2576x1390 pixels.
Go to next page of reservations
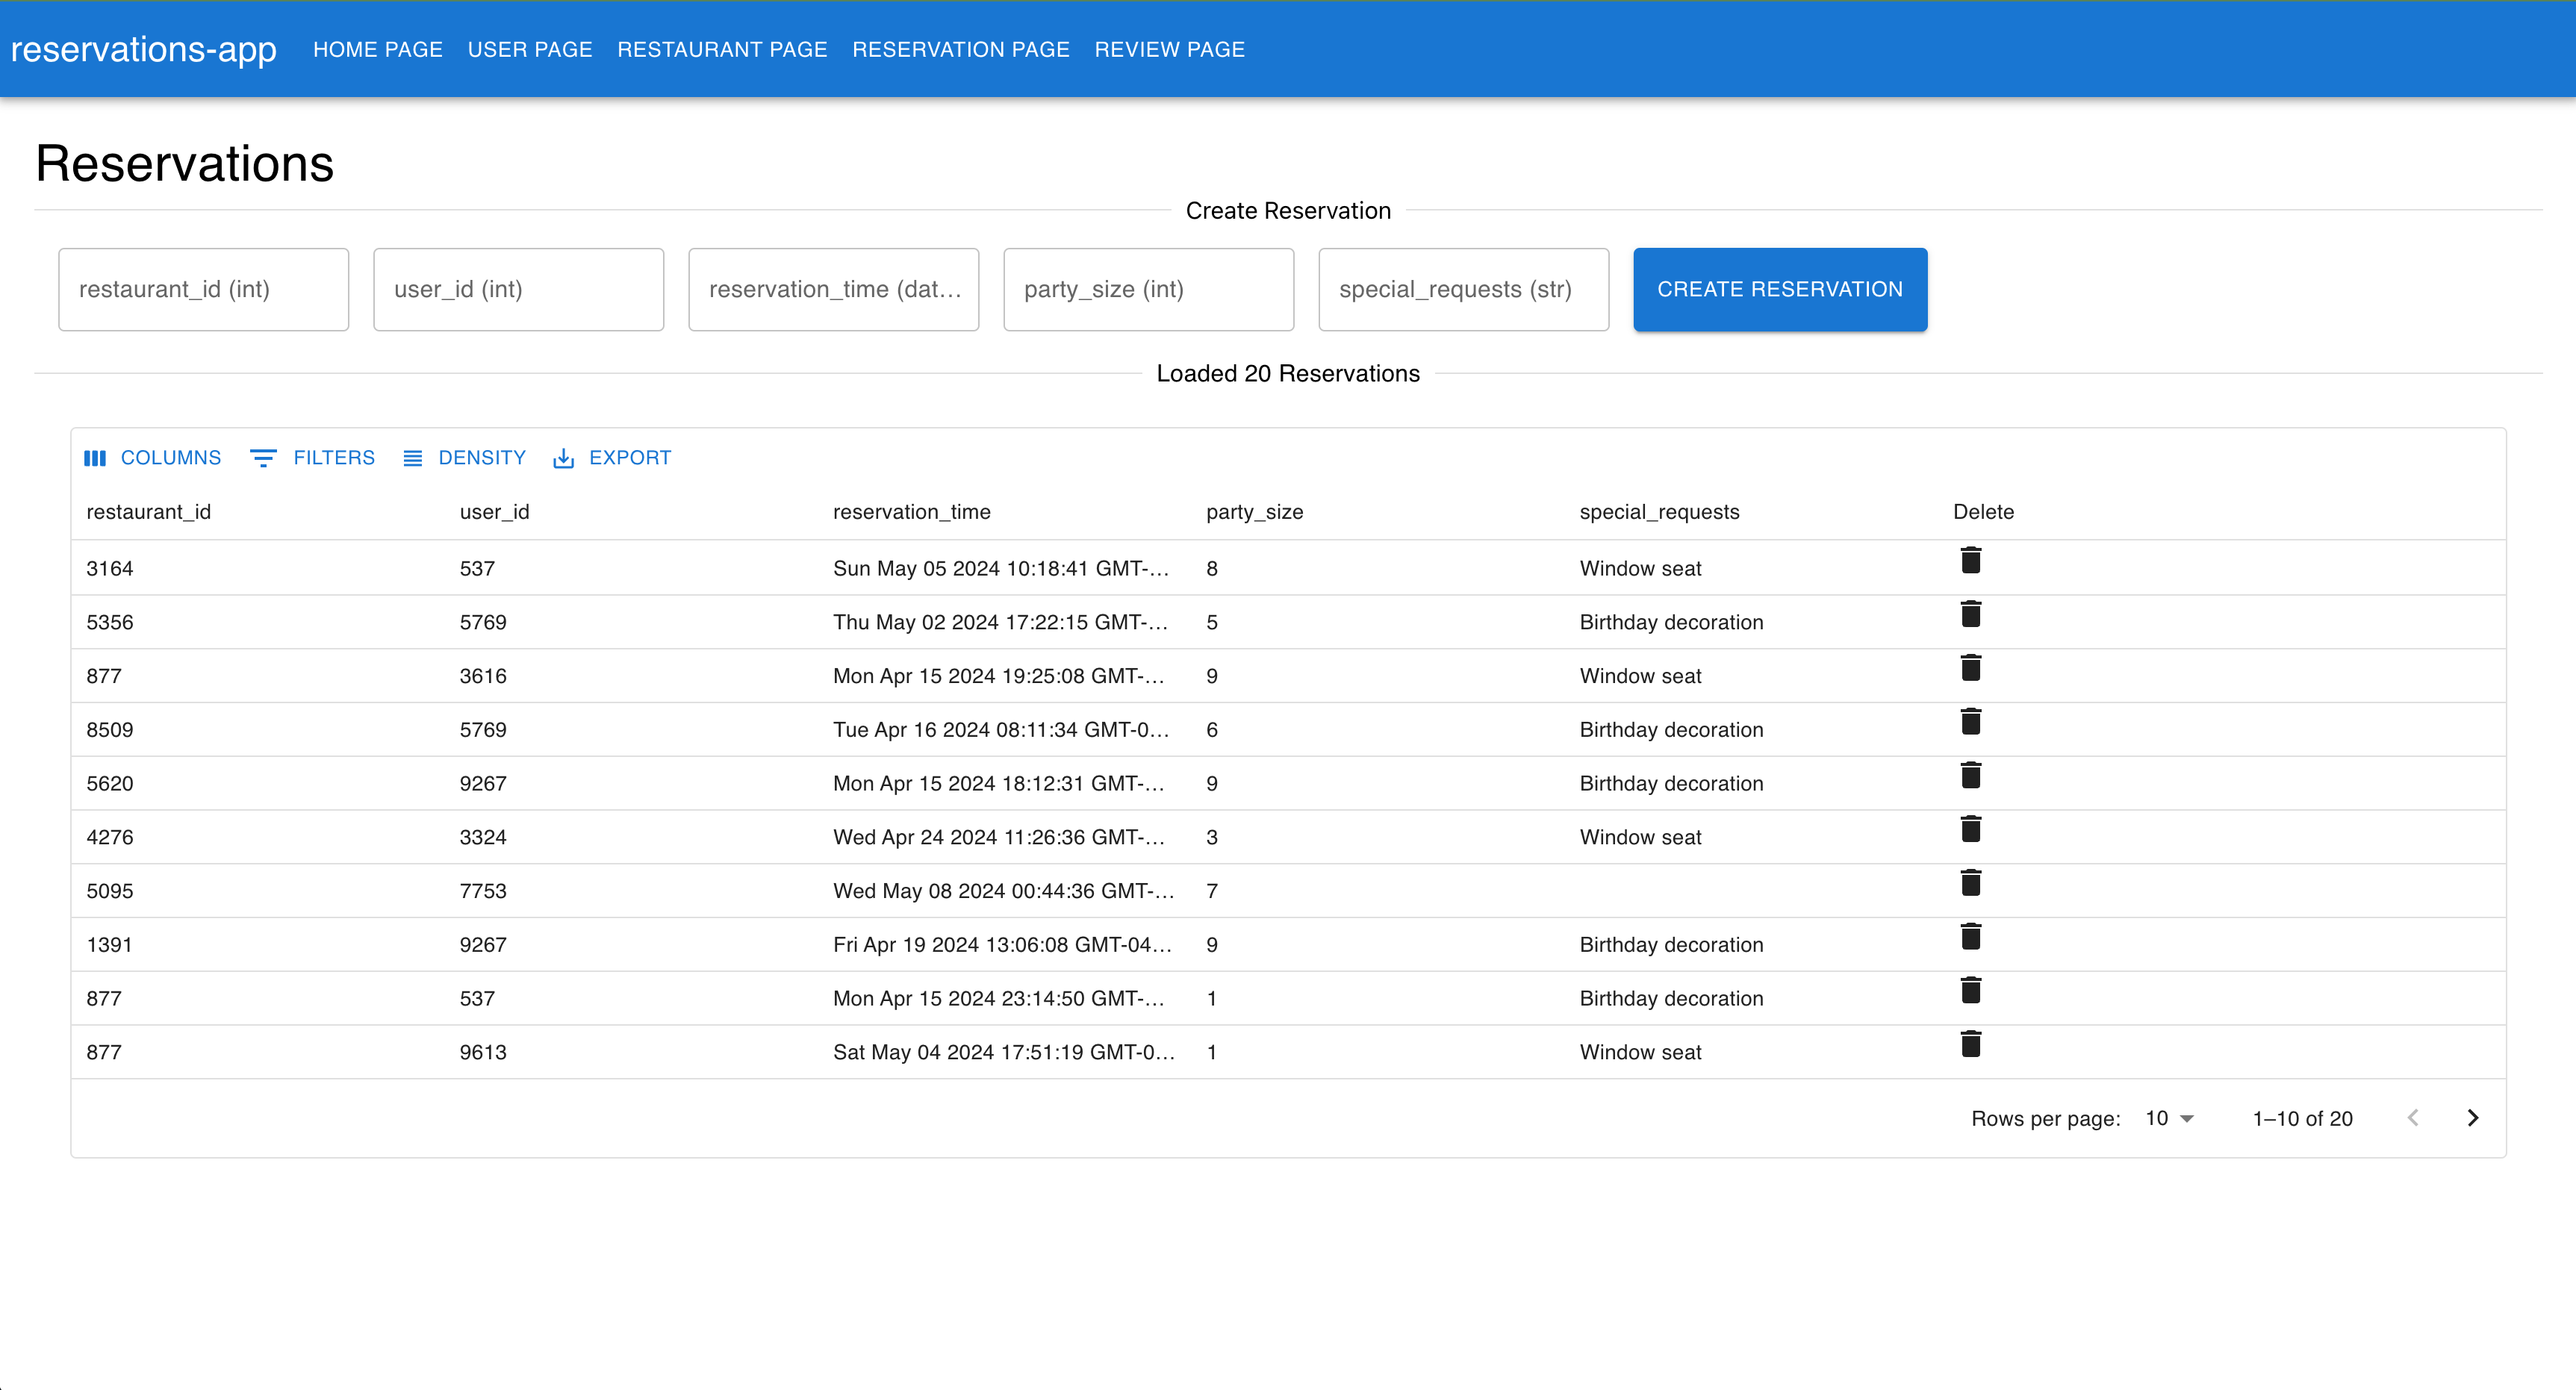(2472, 1118)
